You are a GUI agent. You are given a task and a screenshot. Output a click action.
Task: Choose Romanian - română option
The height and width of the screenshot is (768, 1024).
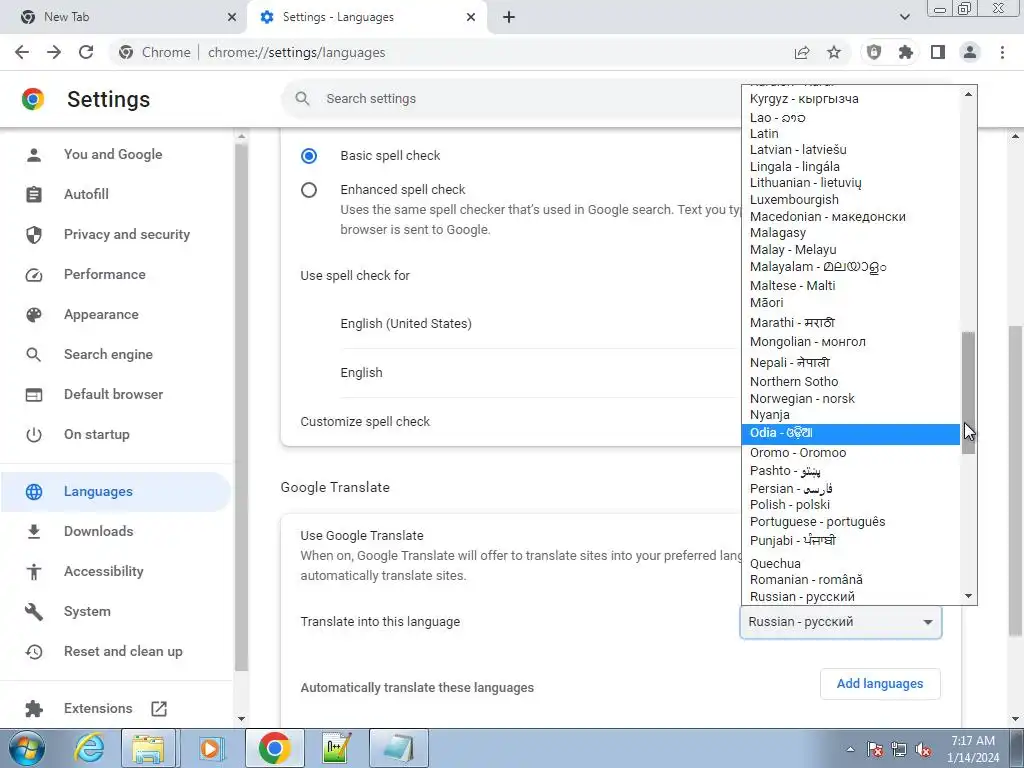click(850, 580)
